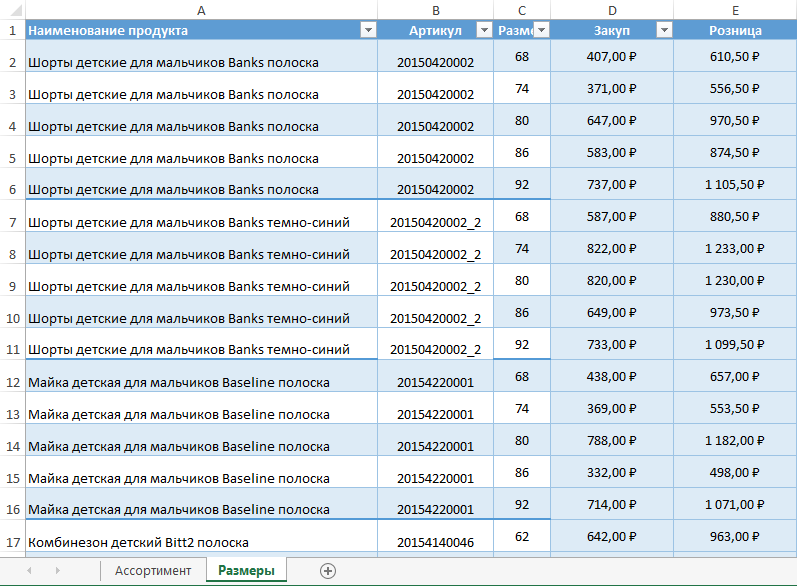This screenshot has height=586, width=797.
Task: Click Комбинезон детский Bitt2 полоска cell
Action: [x=201, y=537]
